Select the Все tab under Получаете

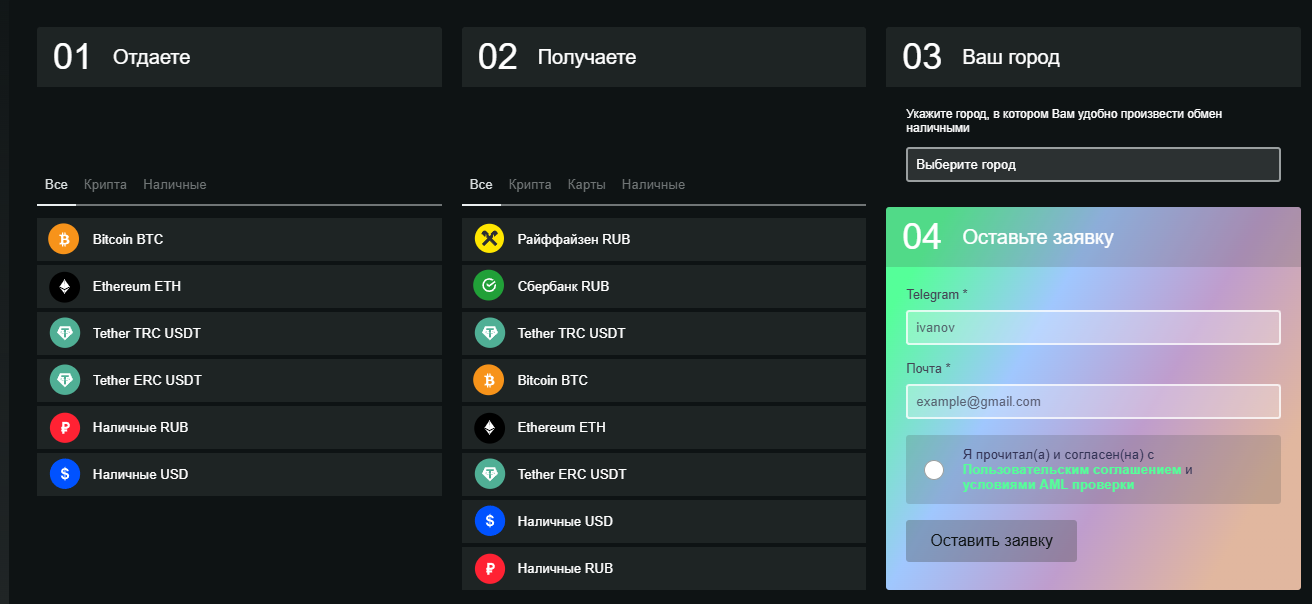481,185
